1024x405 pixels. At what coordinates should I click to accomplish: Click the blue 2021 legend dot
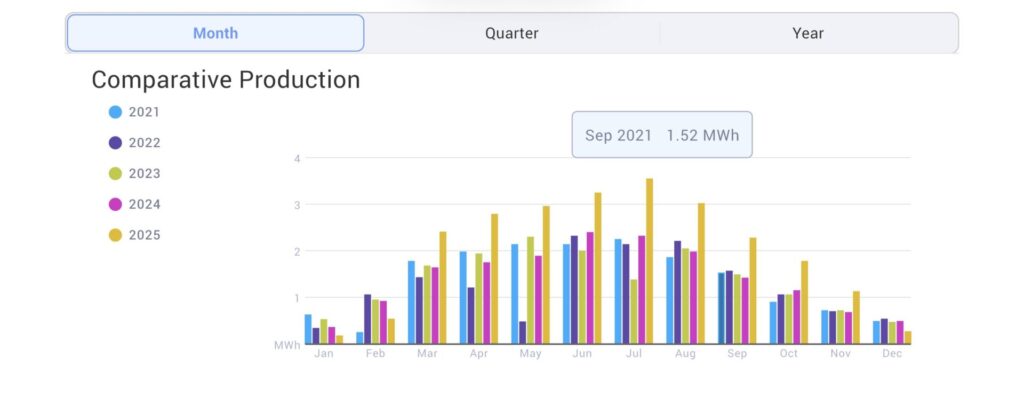pos(115,112)
